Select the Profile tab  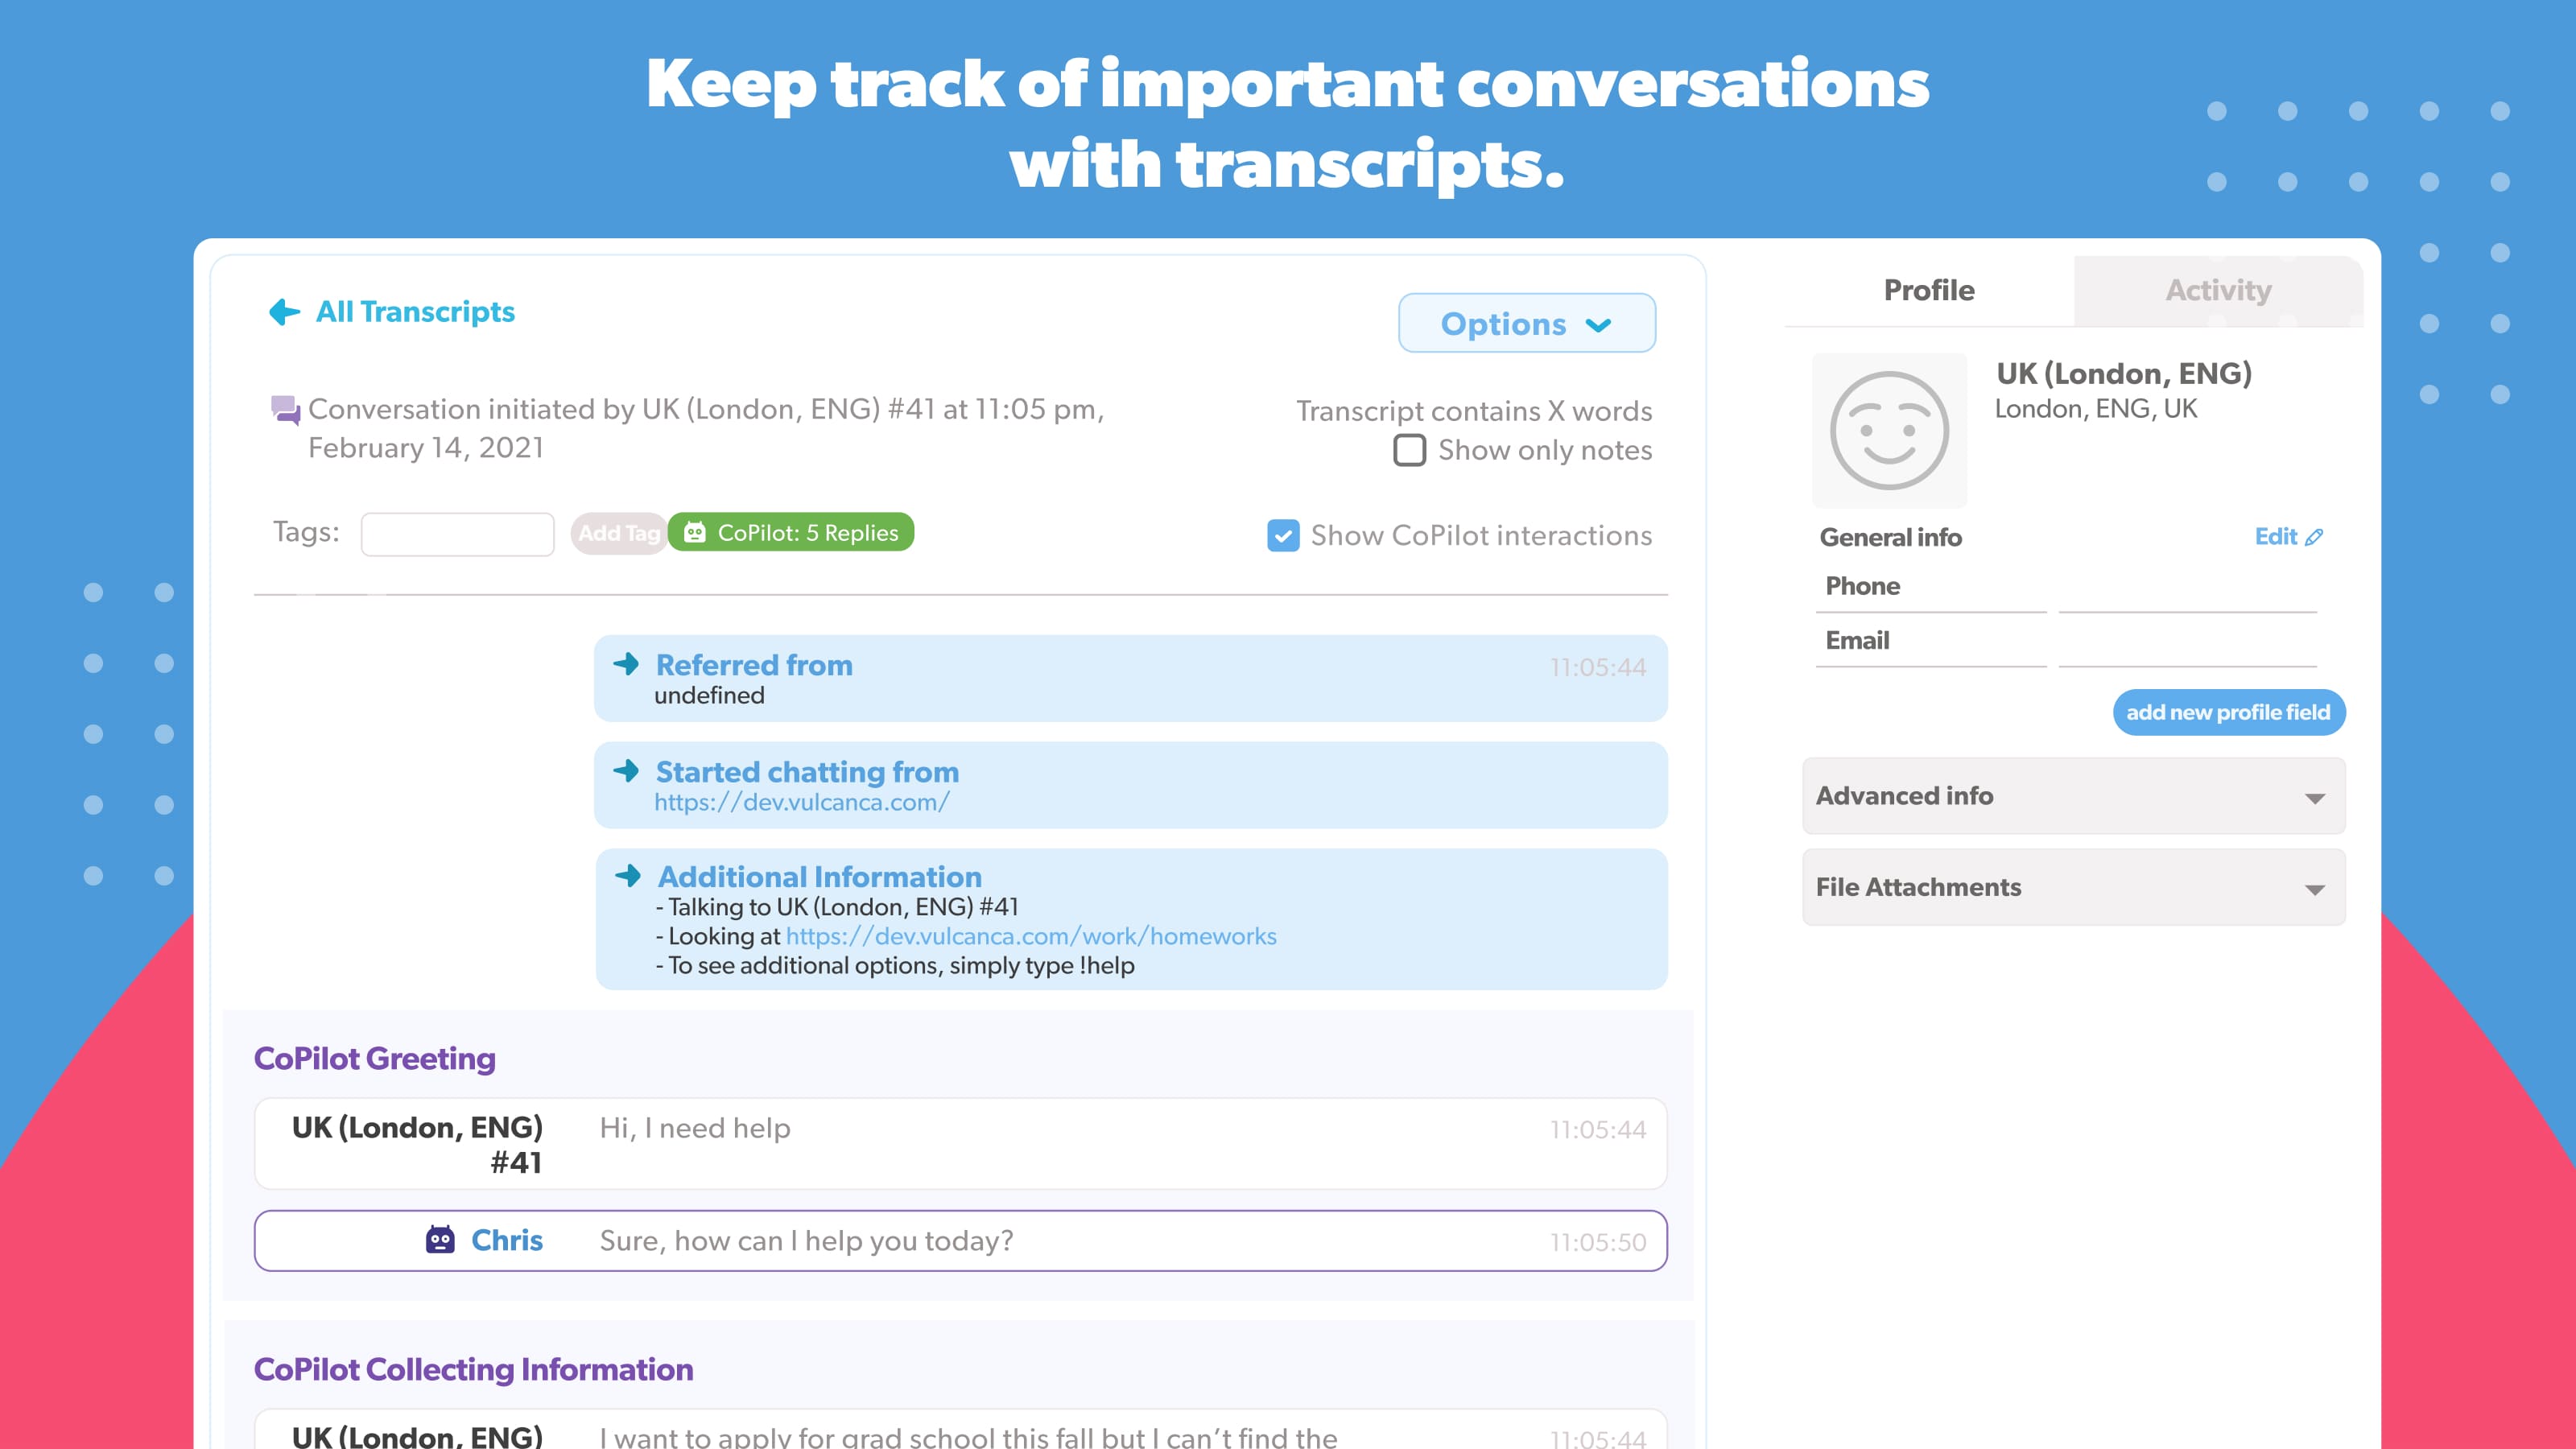tap(1929, 291)
